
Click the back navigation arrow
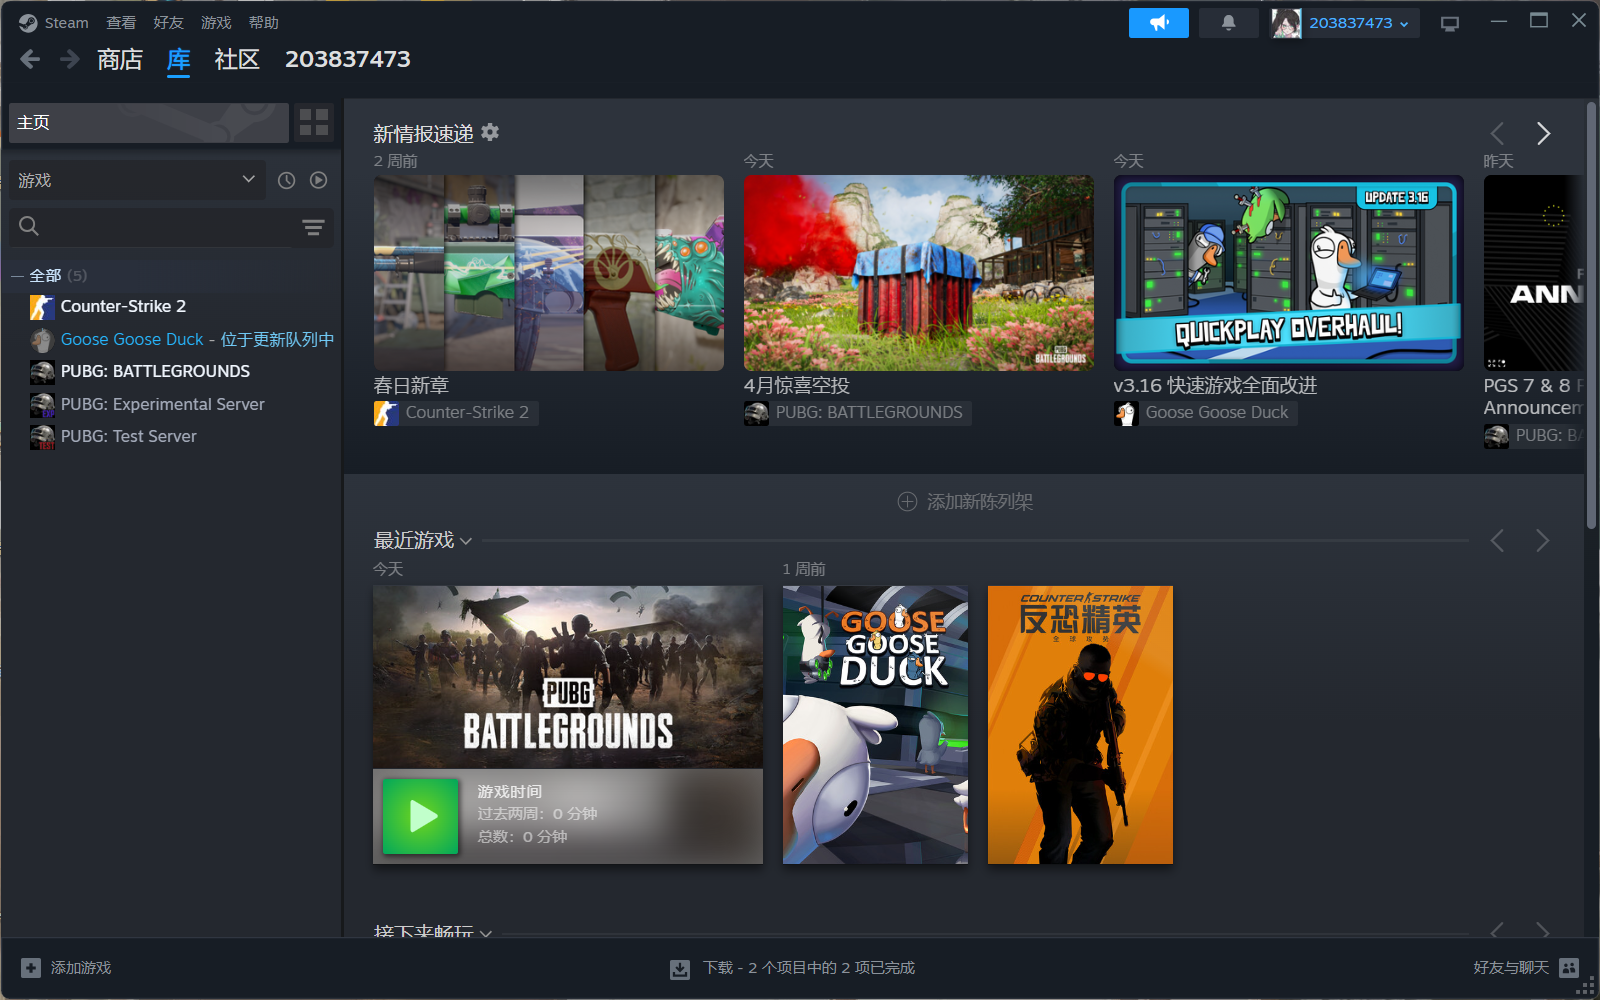30,60
